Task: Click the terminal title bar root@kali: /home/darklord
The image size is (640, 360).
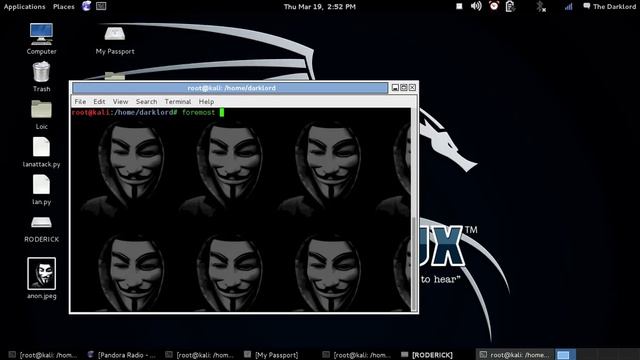Action: click(x=230, y=88)
